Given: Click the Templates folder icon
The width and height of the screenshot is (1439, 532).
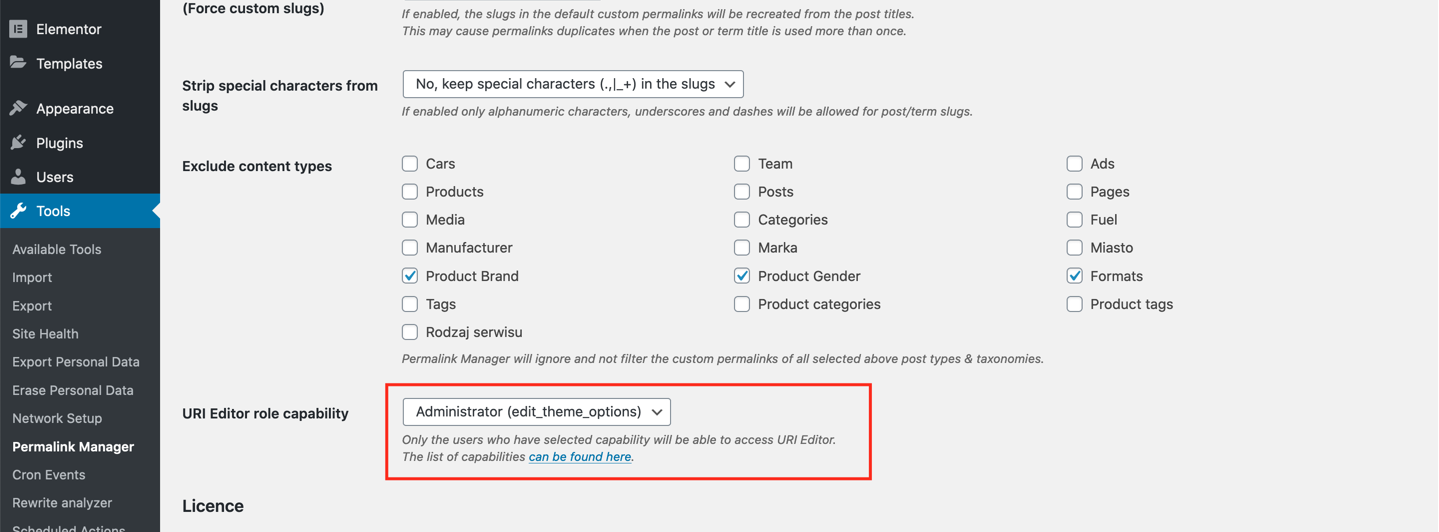Looking at the screenshot, I should tap(18, 63).
